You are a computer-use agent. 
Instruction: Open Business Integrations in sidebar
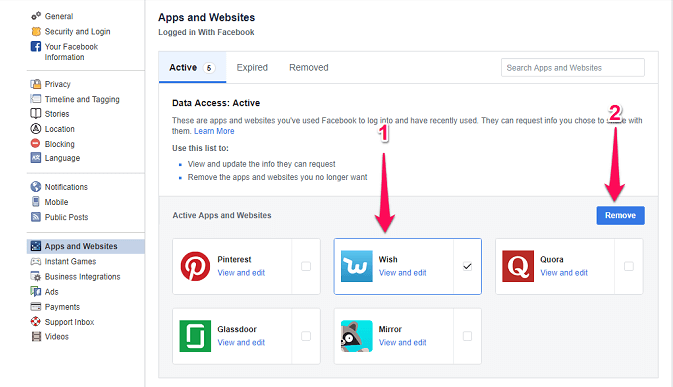pyautogui.click(x=82, y=277)
